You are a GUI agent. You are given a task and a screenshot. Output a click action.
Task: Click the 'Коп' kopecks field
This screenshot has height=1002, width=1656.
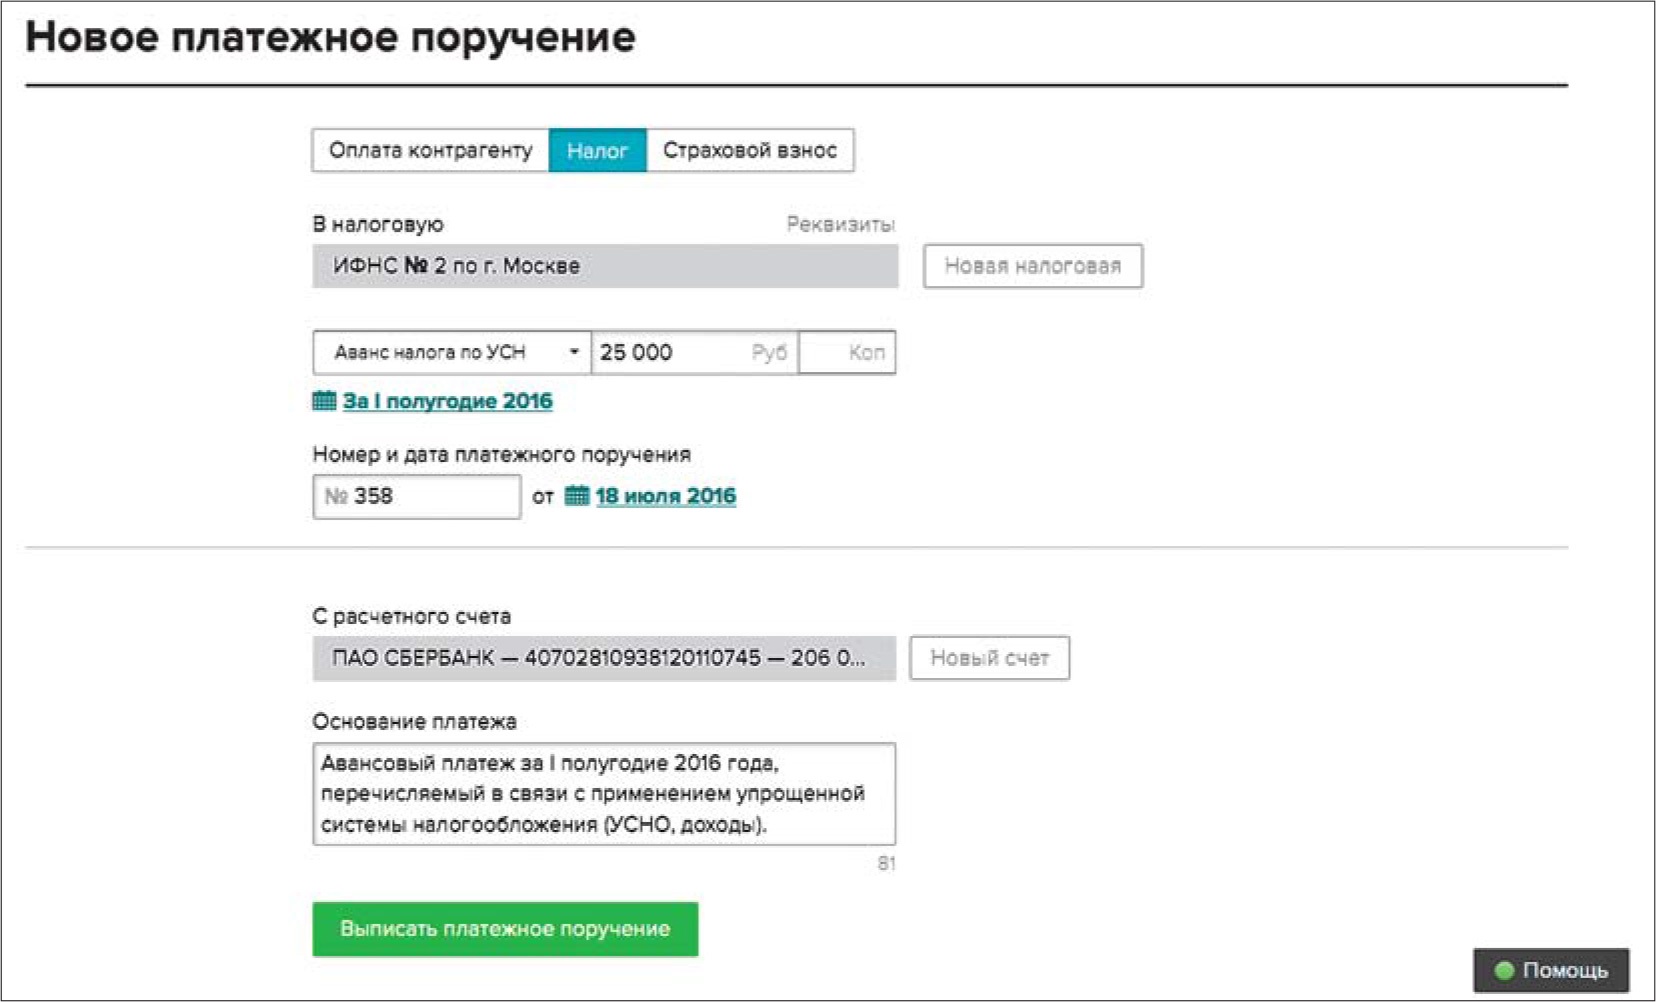pyautogui.click(x=847, y=352)
